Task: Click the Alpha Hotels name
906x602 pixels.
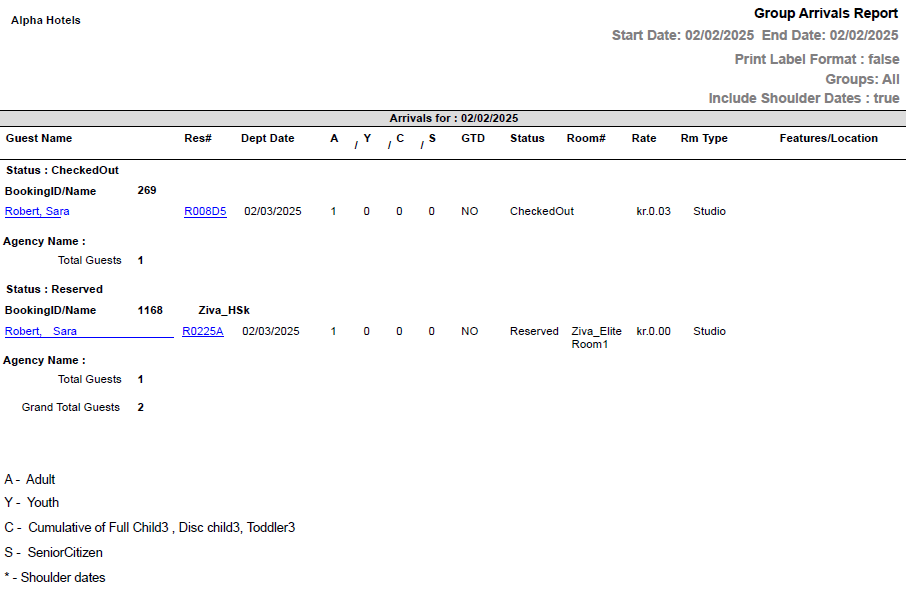Action: tap(46, 20)
